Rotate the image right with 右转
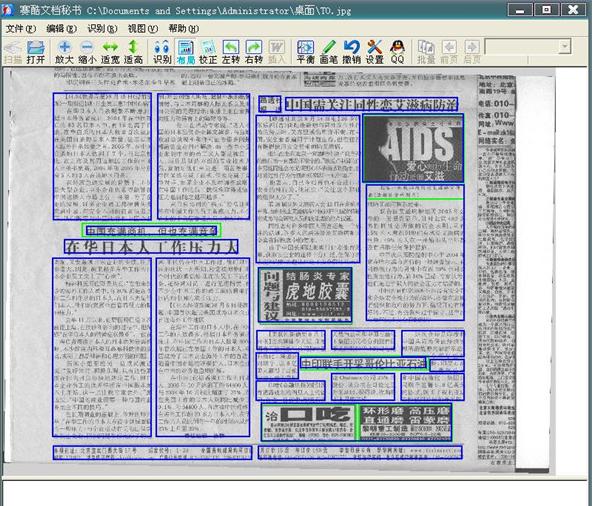Image resolution: width=593 pixels, height=506 pixels. tap(254, 52)
